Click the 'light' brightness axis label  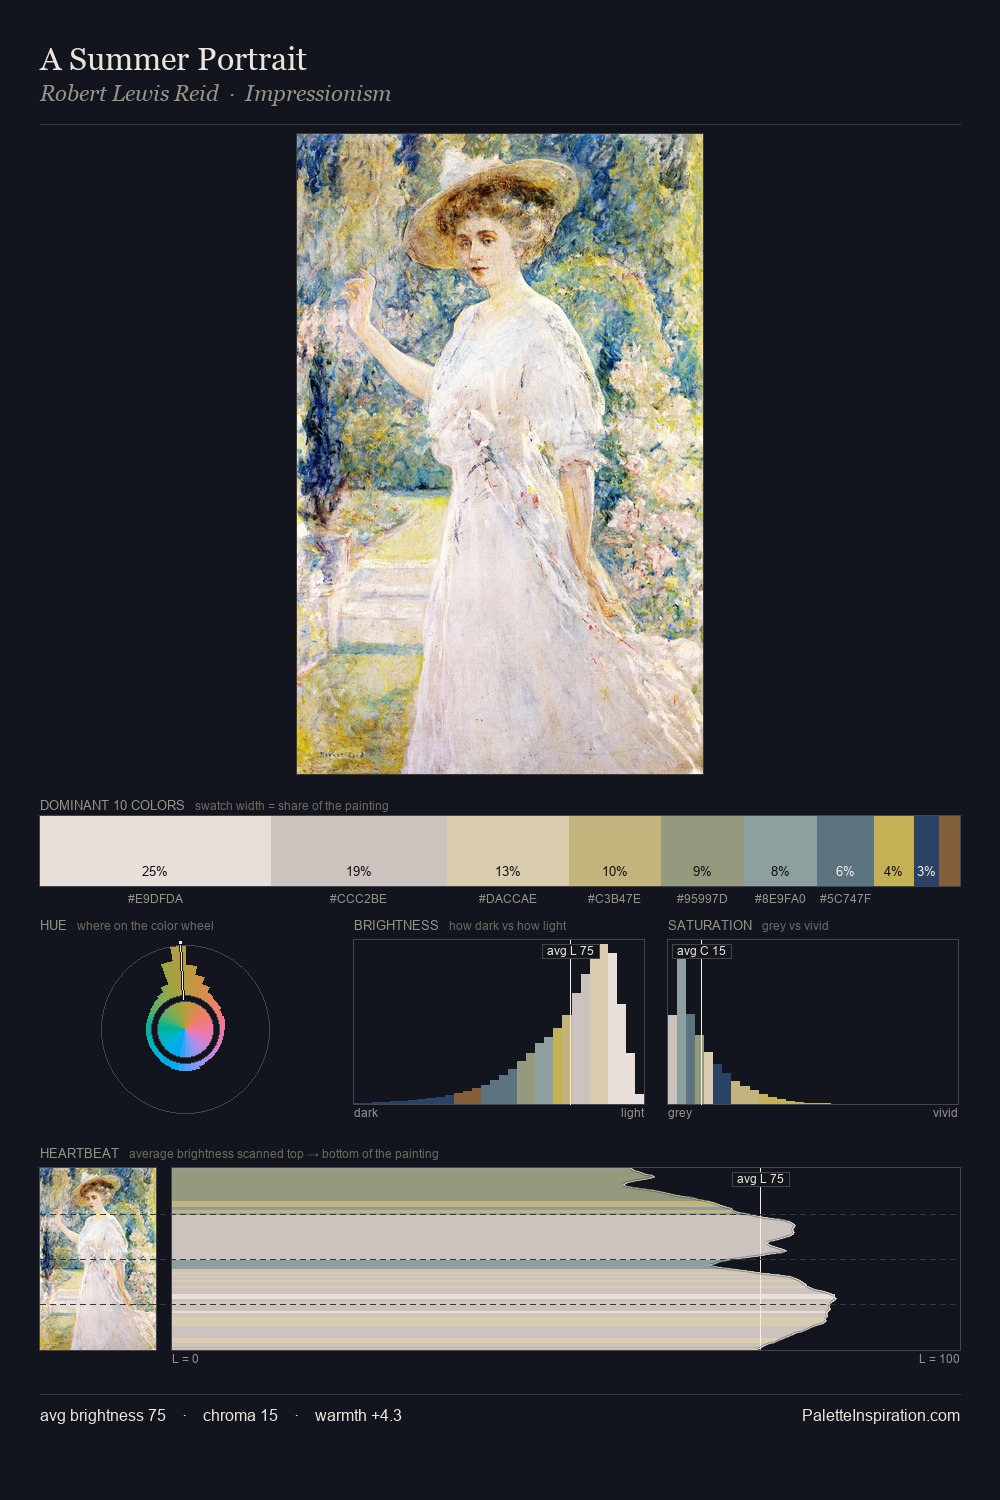click(x=633, y=1113)
